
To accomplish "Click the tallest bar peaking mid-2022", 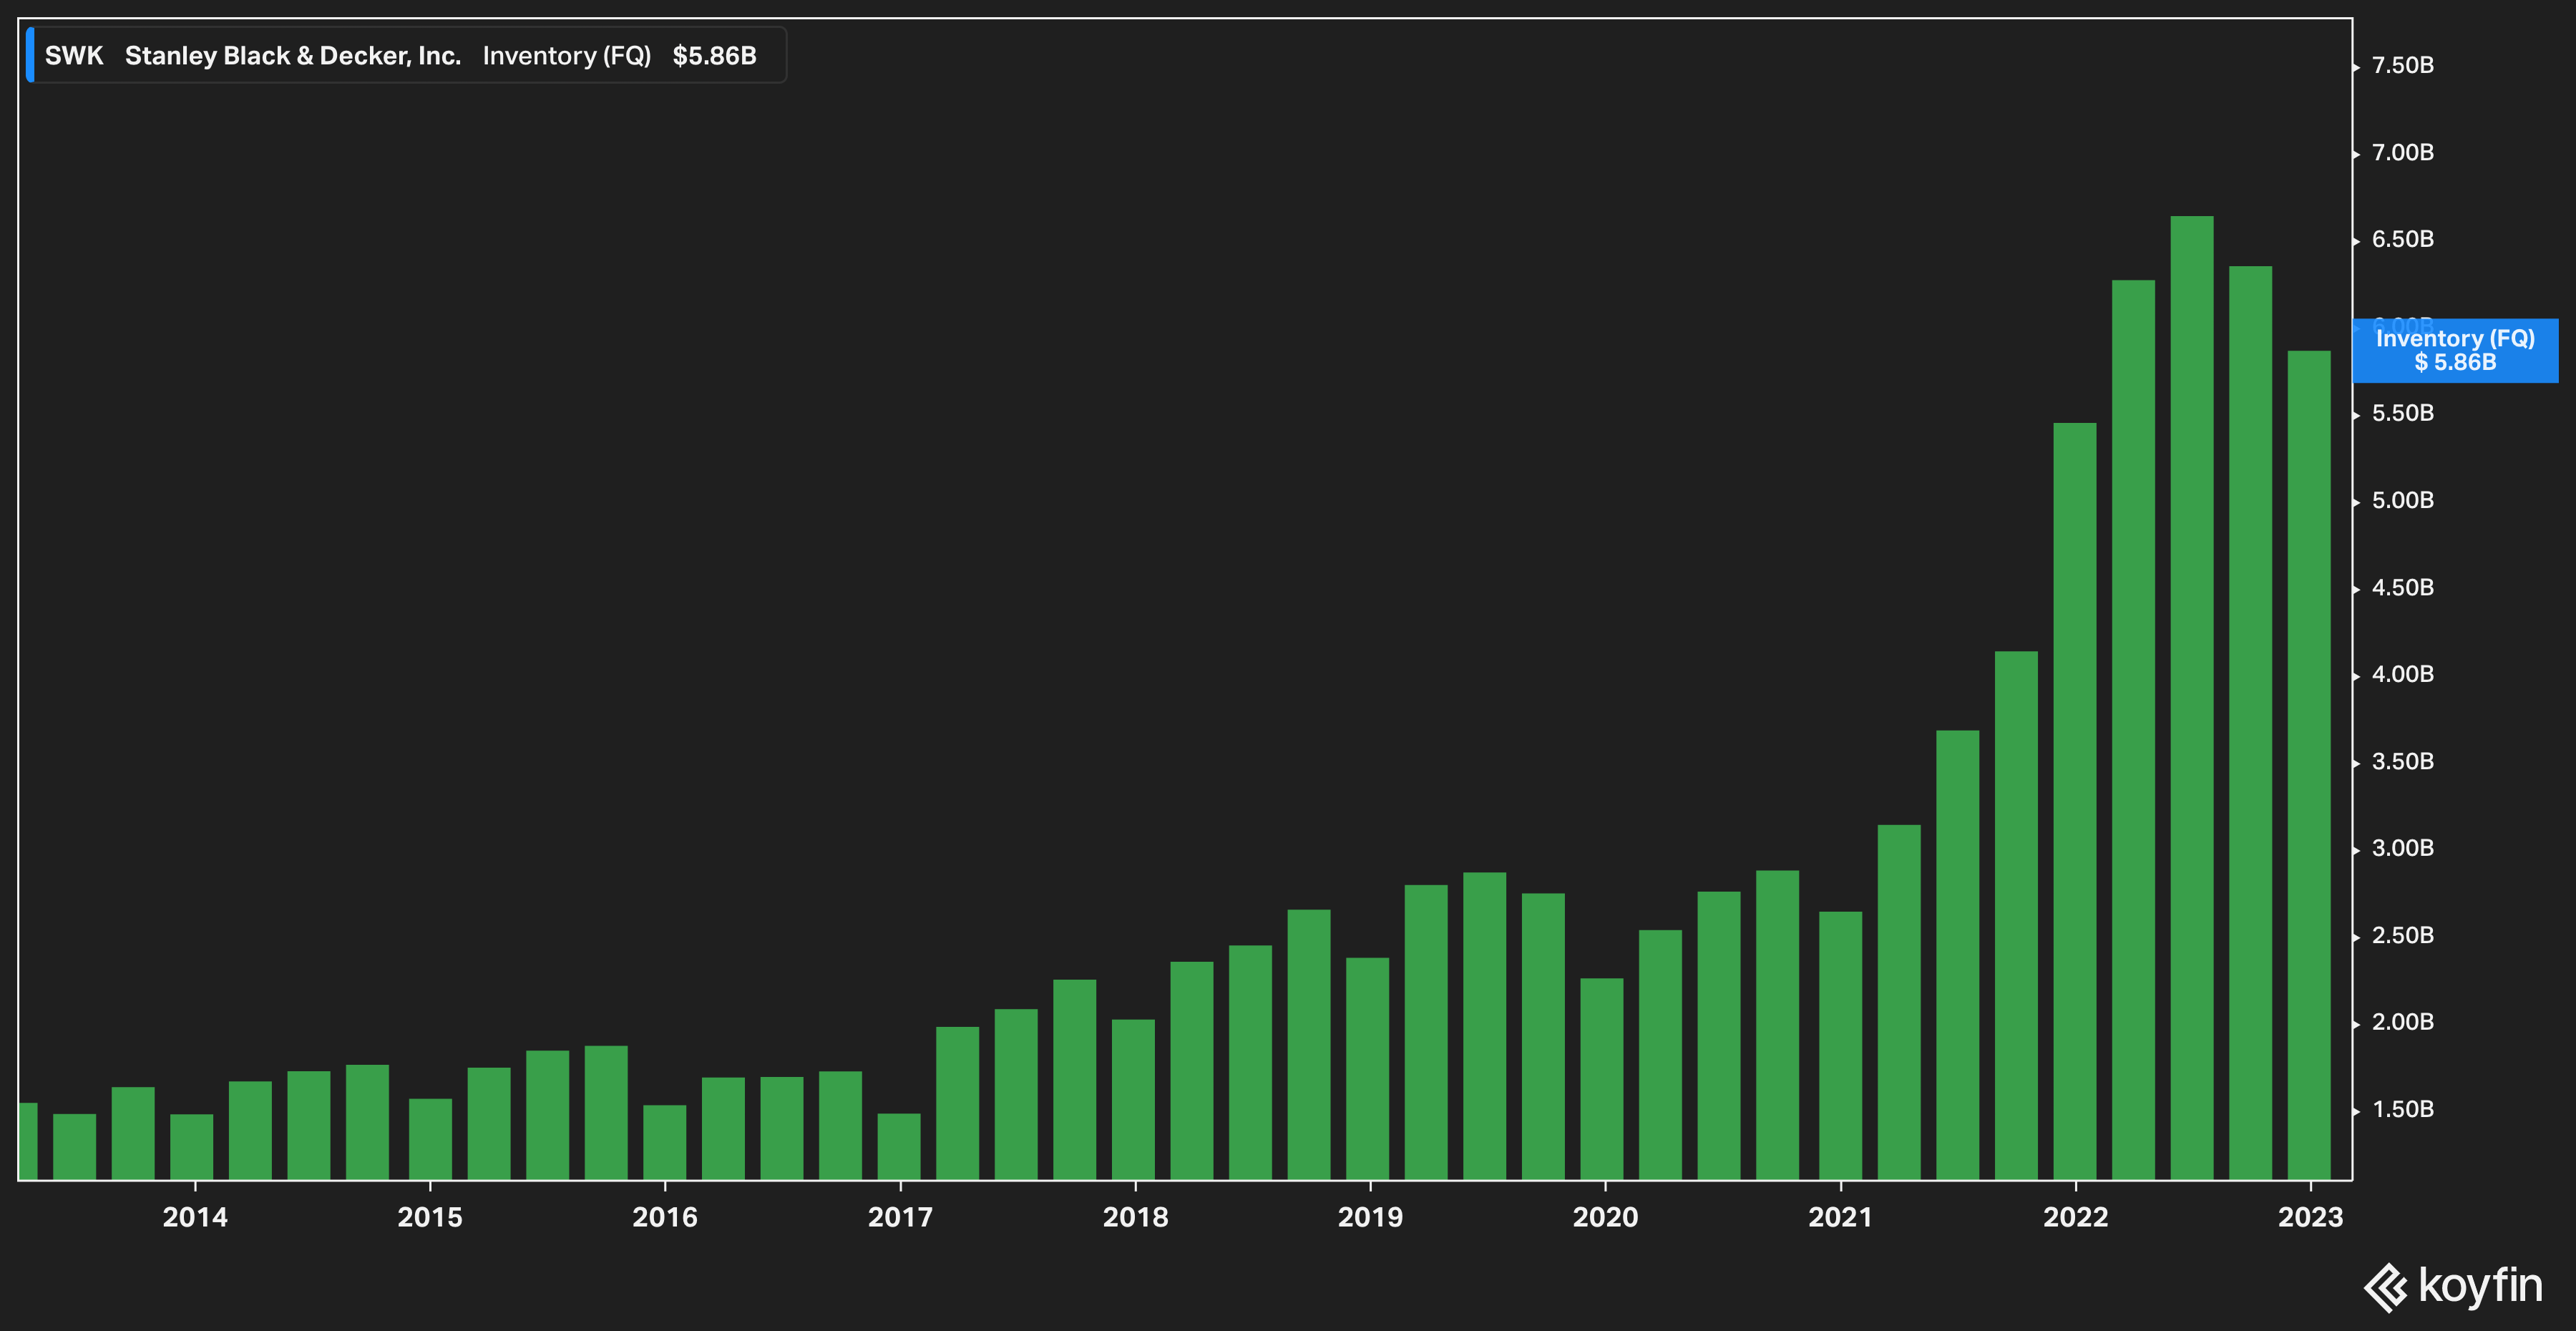I will [2192, 698].
